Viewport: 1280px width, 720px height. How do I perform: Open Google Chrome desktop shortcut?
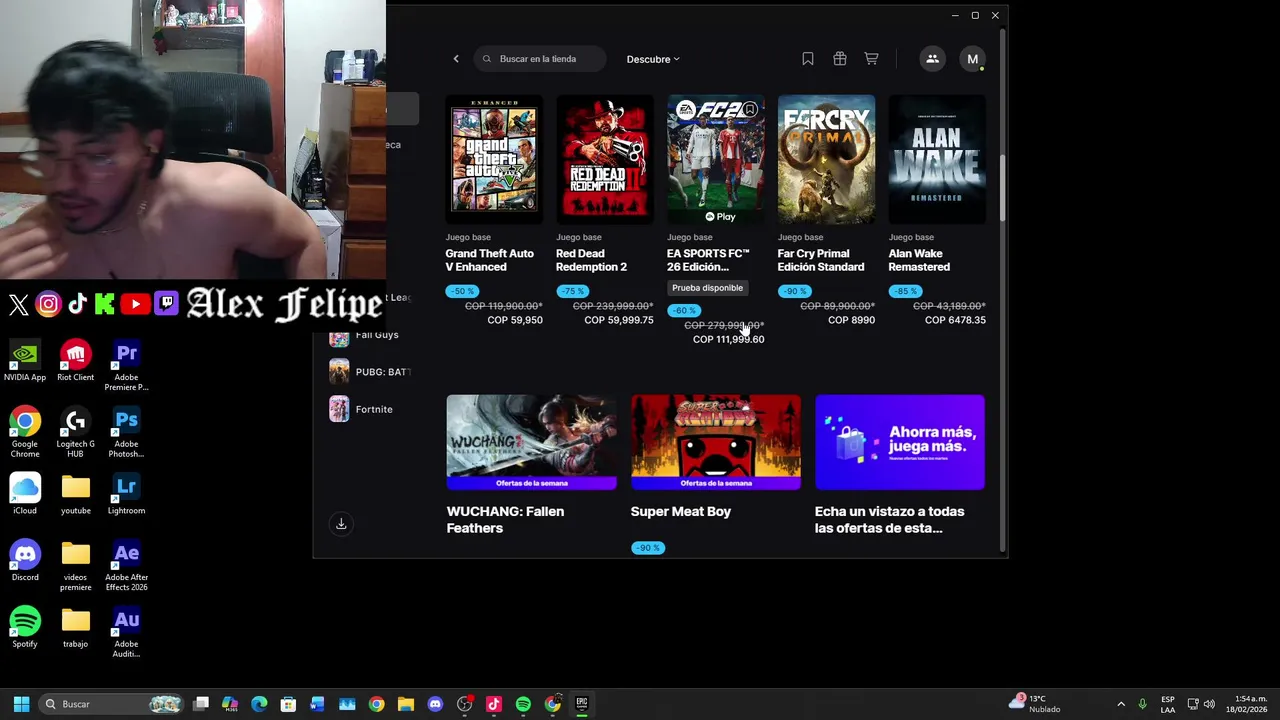click(25, 433)
